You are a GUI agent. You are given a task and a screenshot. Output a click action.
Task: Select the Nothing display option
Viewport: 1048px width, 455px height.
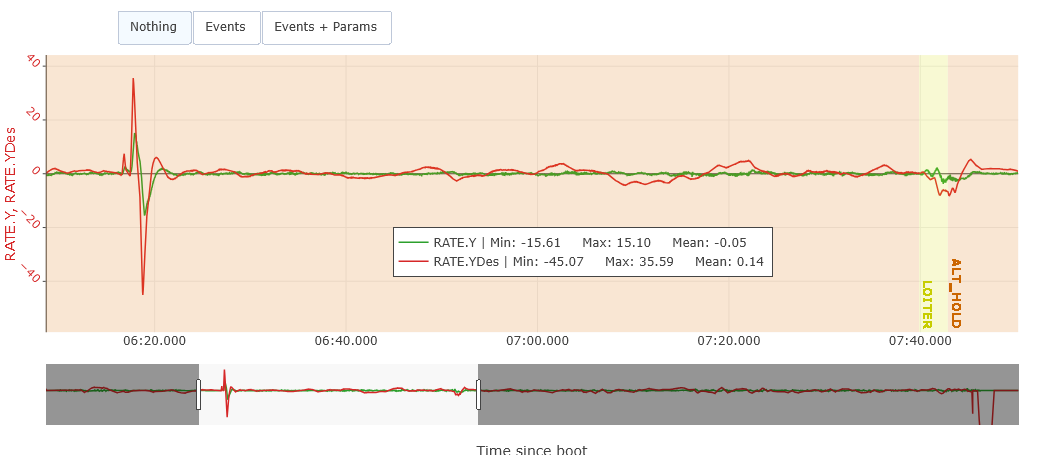click(x=154, y=28)
